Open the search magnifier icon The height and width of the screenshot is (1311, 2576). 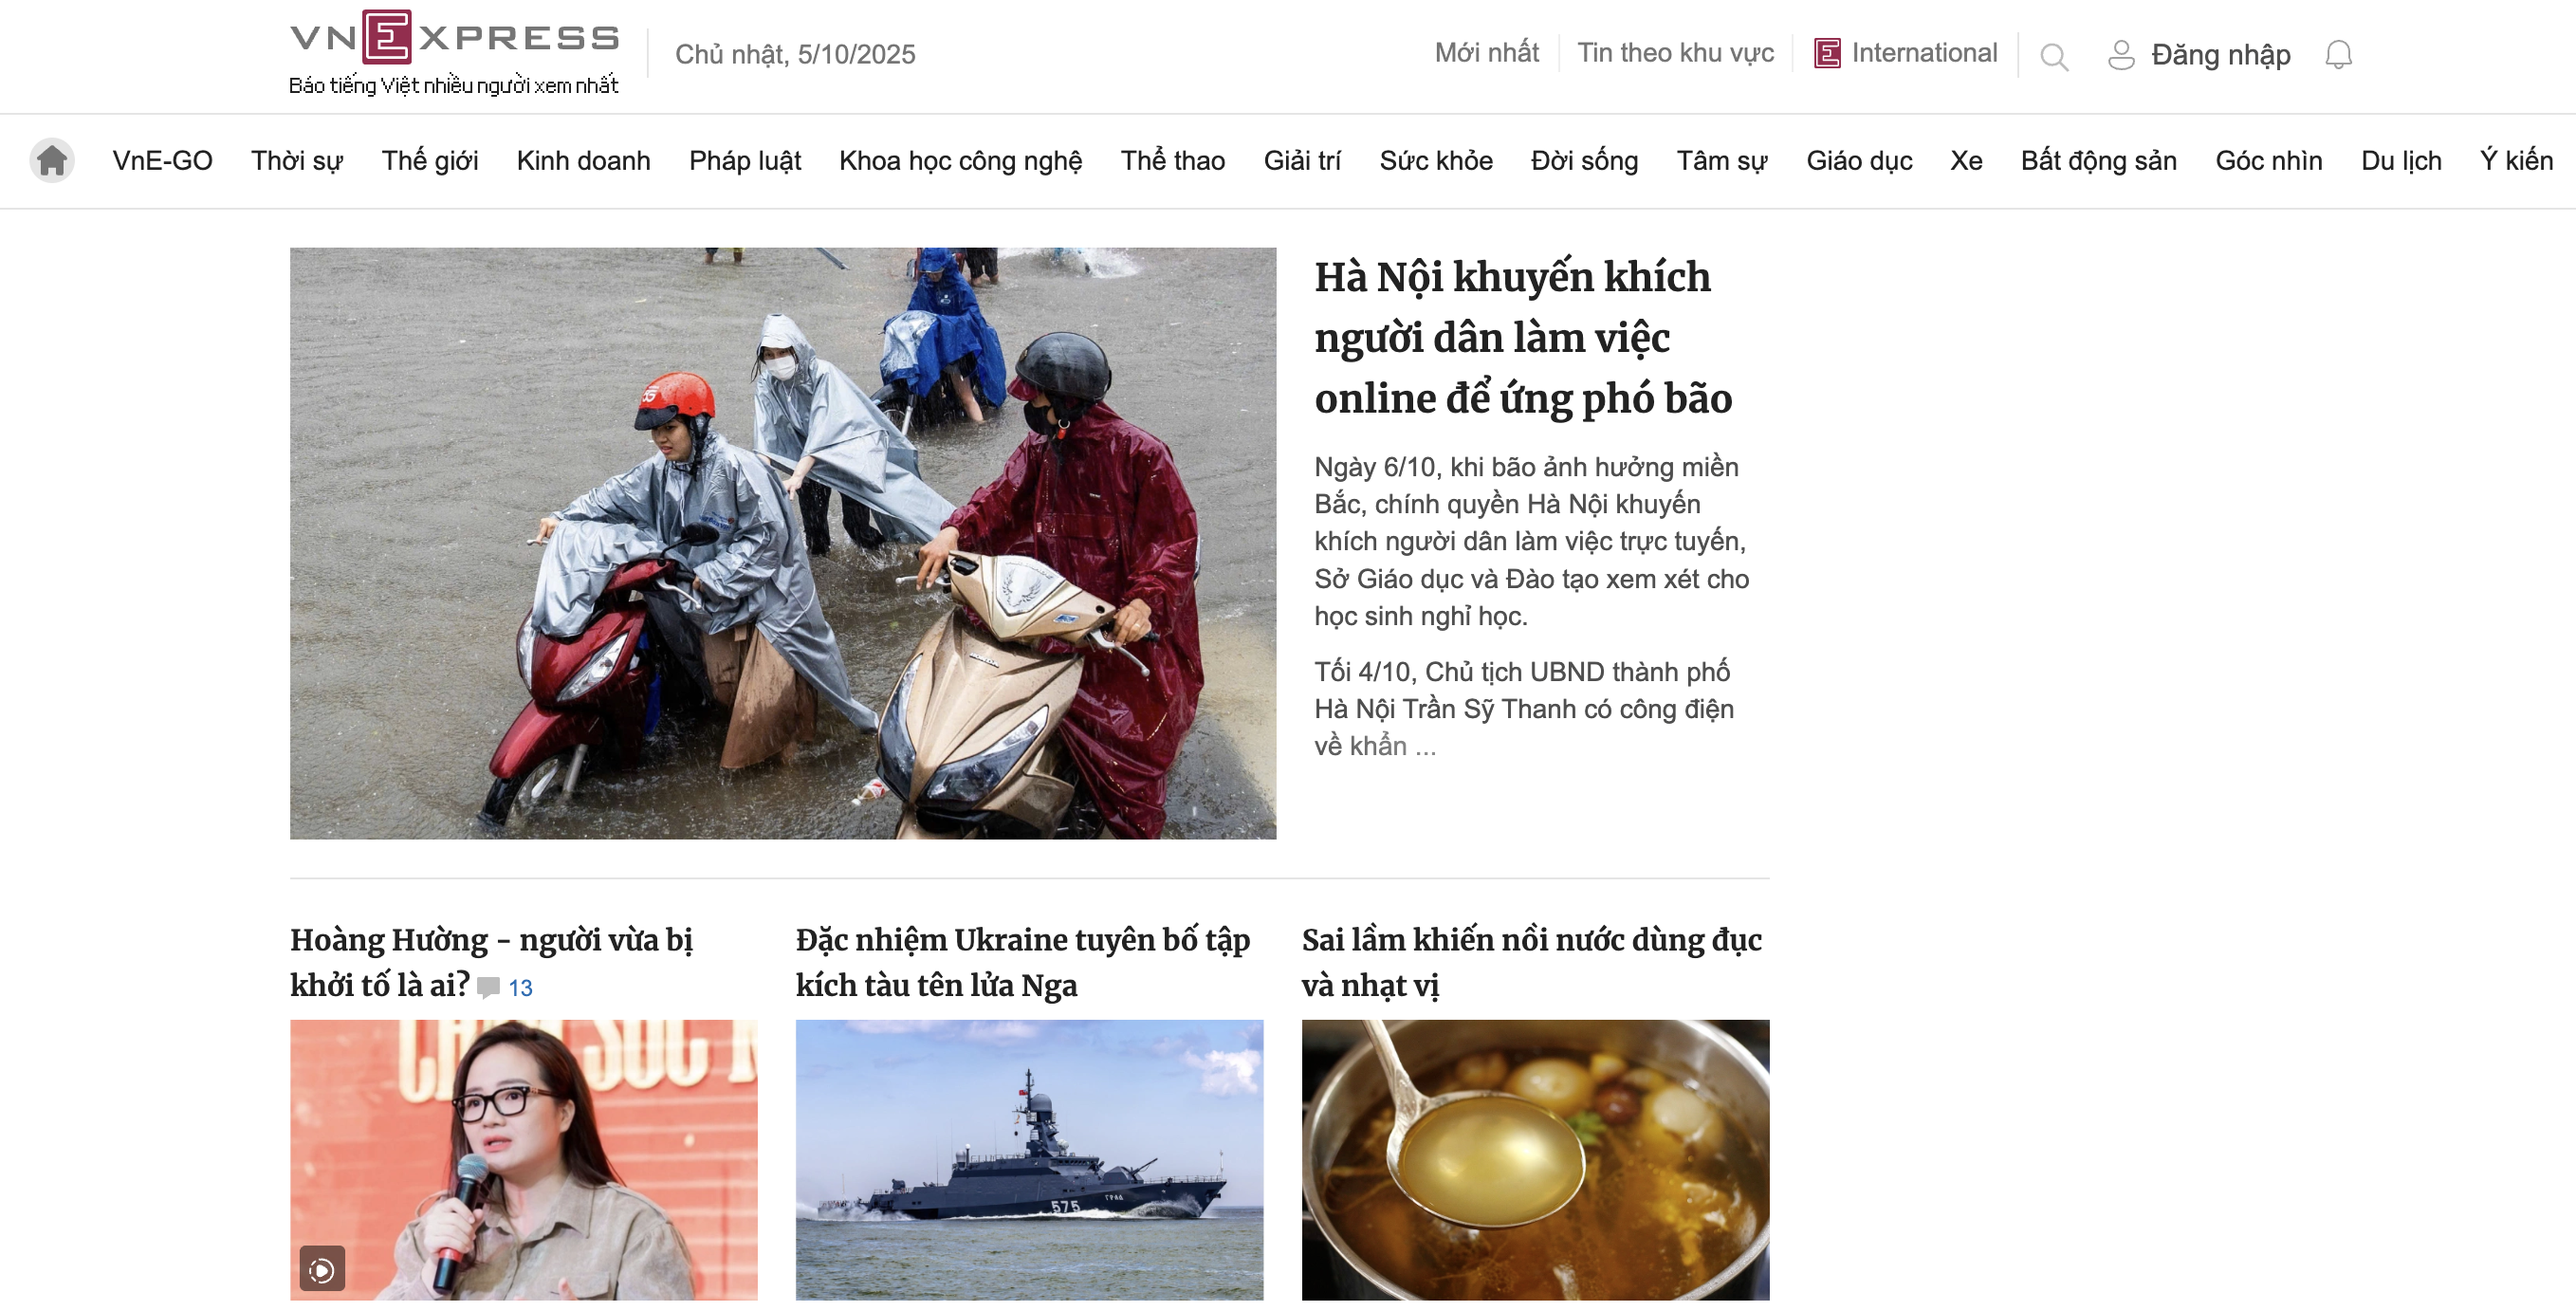pyautogui.click(x=2054, y=57)
